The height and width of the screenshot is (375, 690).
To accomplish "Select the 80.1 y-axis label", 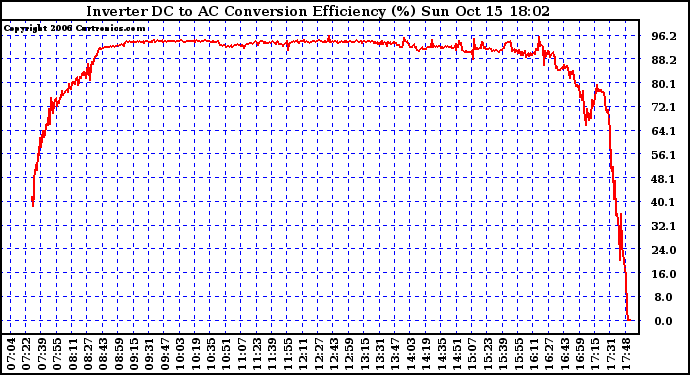I will [x=664, y=84].
